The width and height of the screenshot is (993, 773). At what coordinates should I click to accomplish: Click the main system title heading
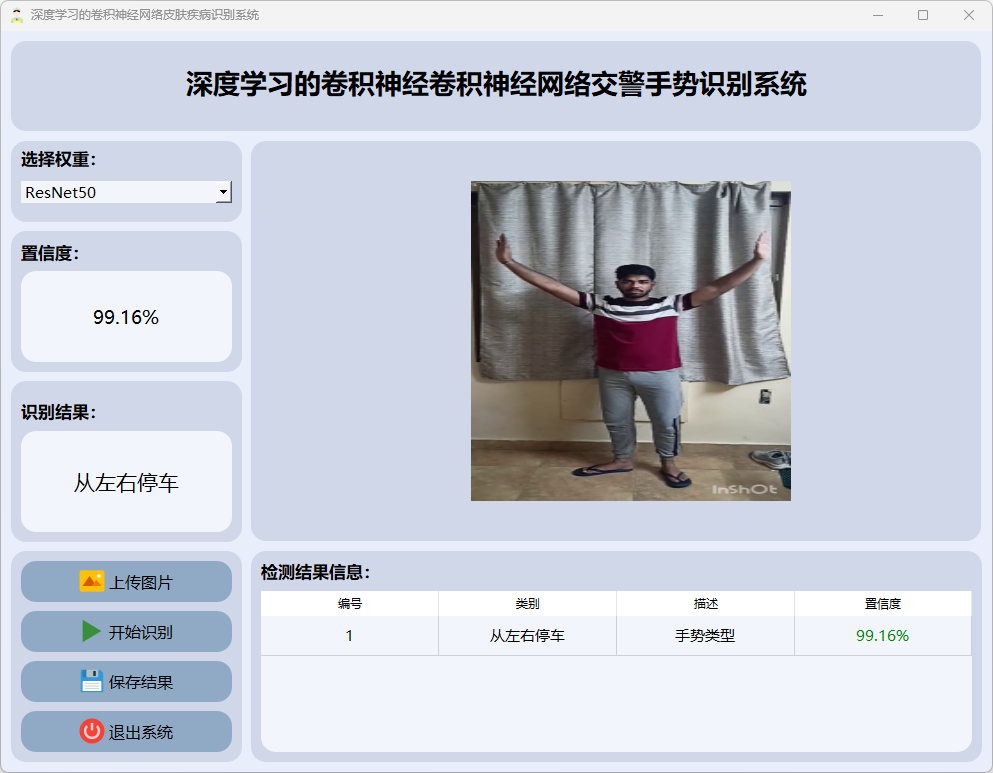pyautogui.click(x=496, y=85)
